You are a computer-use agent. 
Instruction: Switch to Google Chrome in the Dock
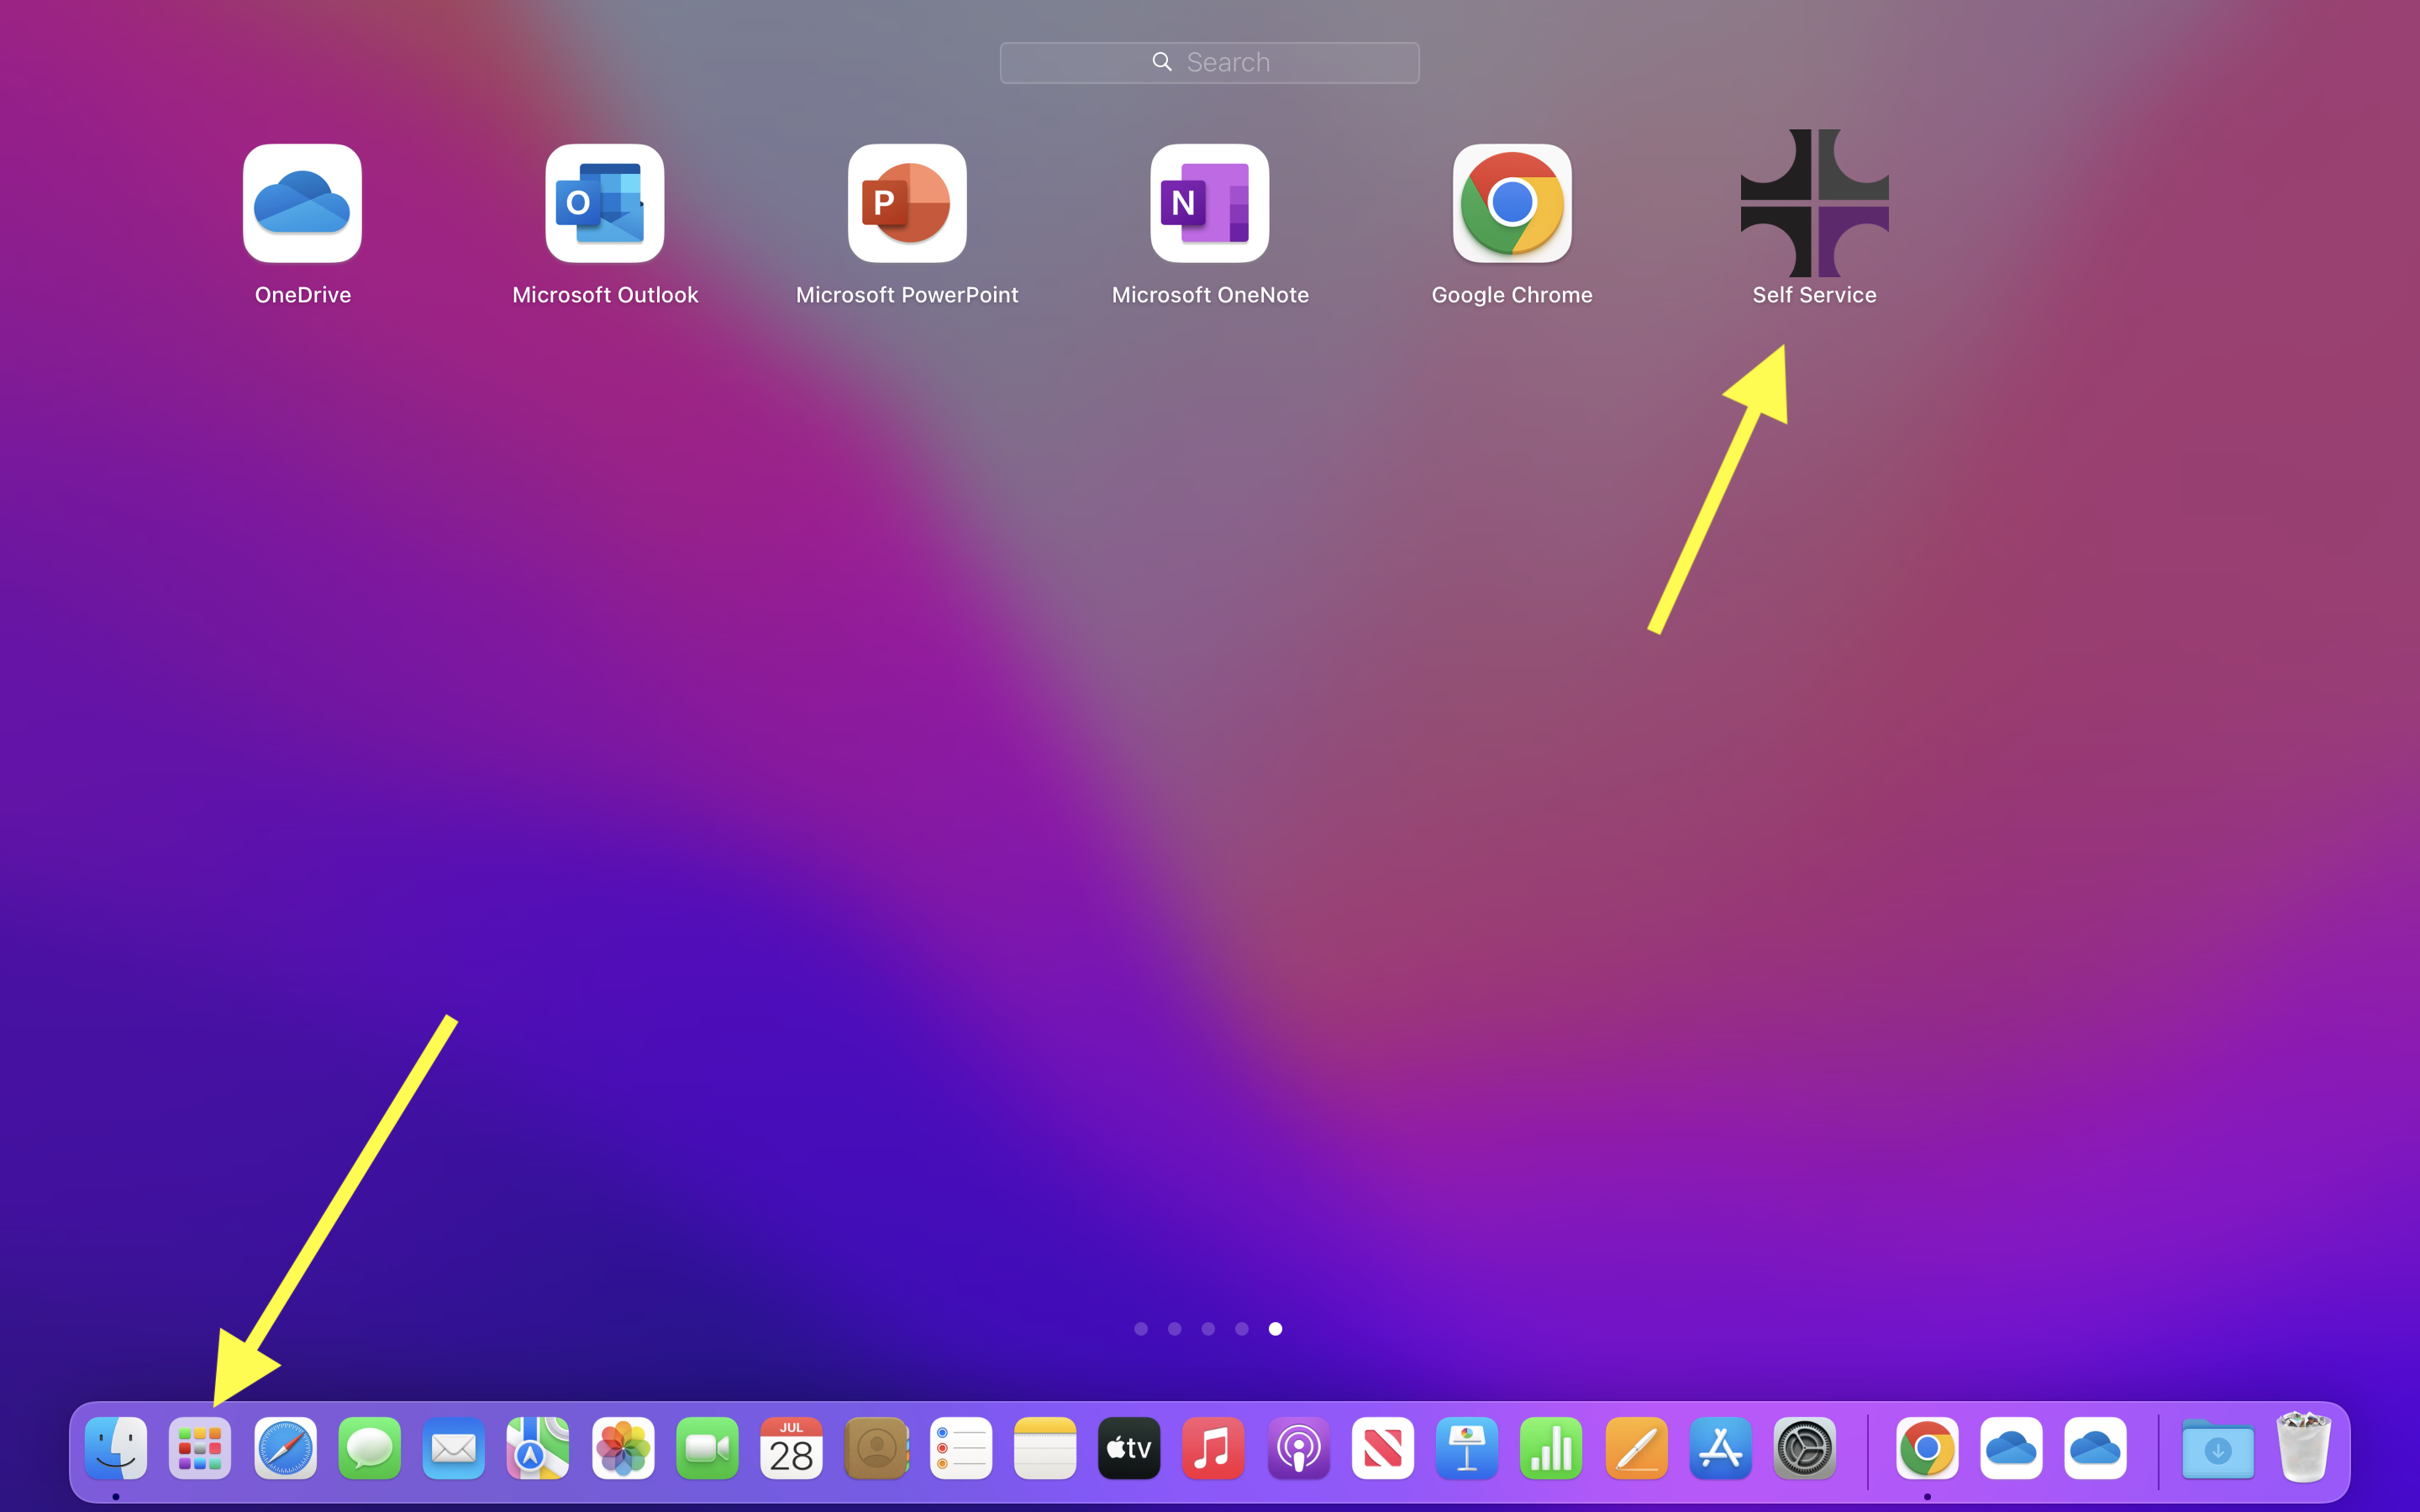1927,1448
